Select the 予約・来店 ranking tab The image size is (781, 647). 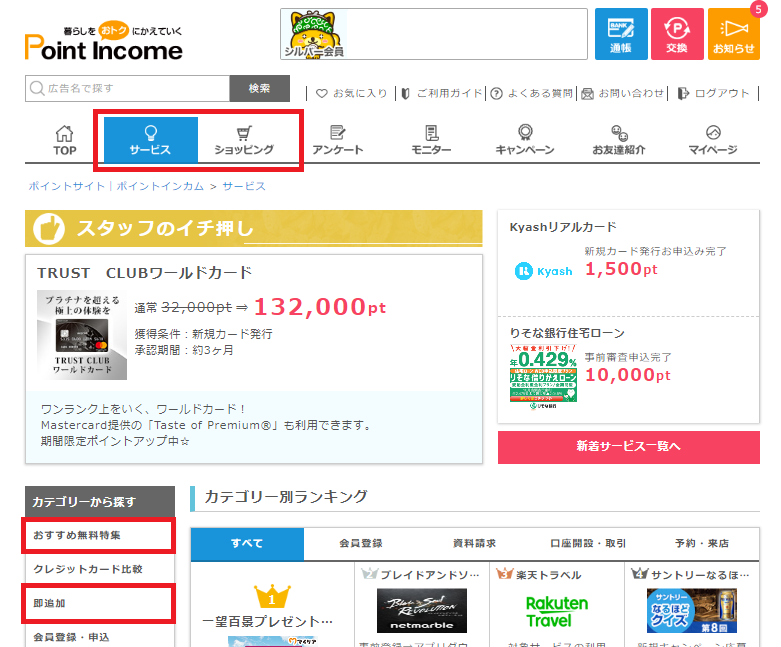click(x=701, y=543)
